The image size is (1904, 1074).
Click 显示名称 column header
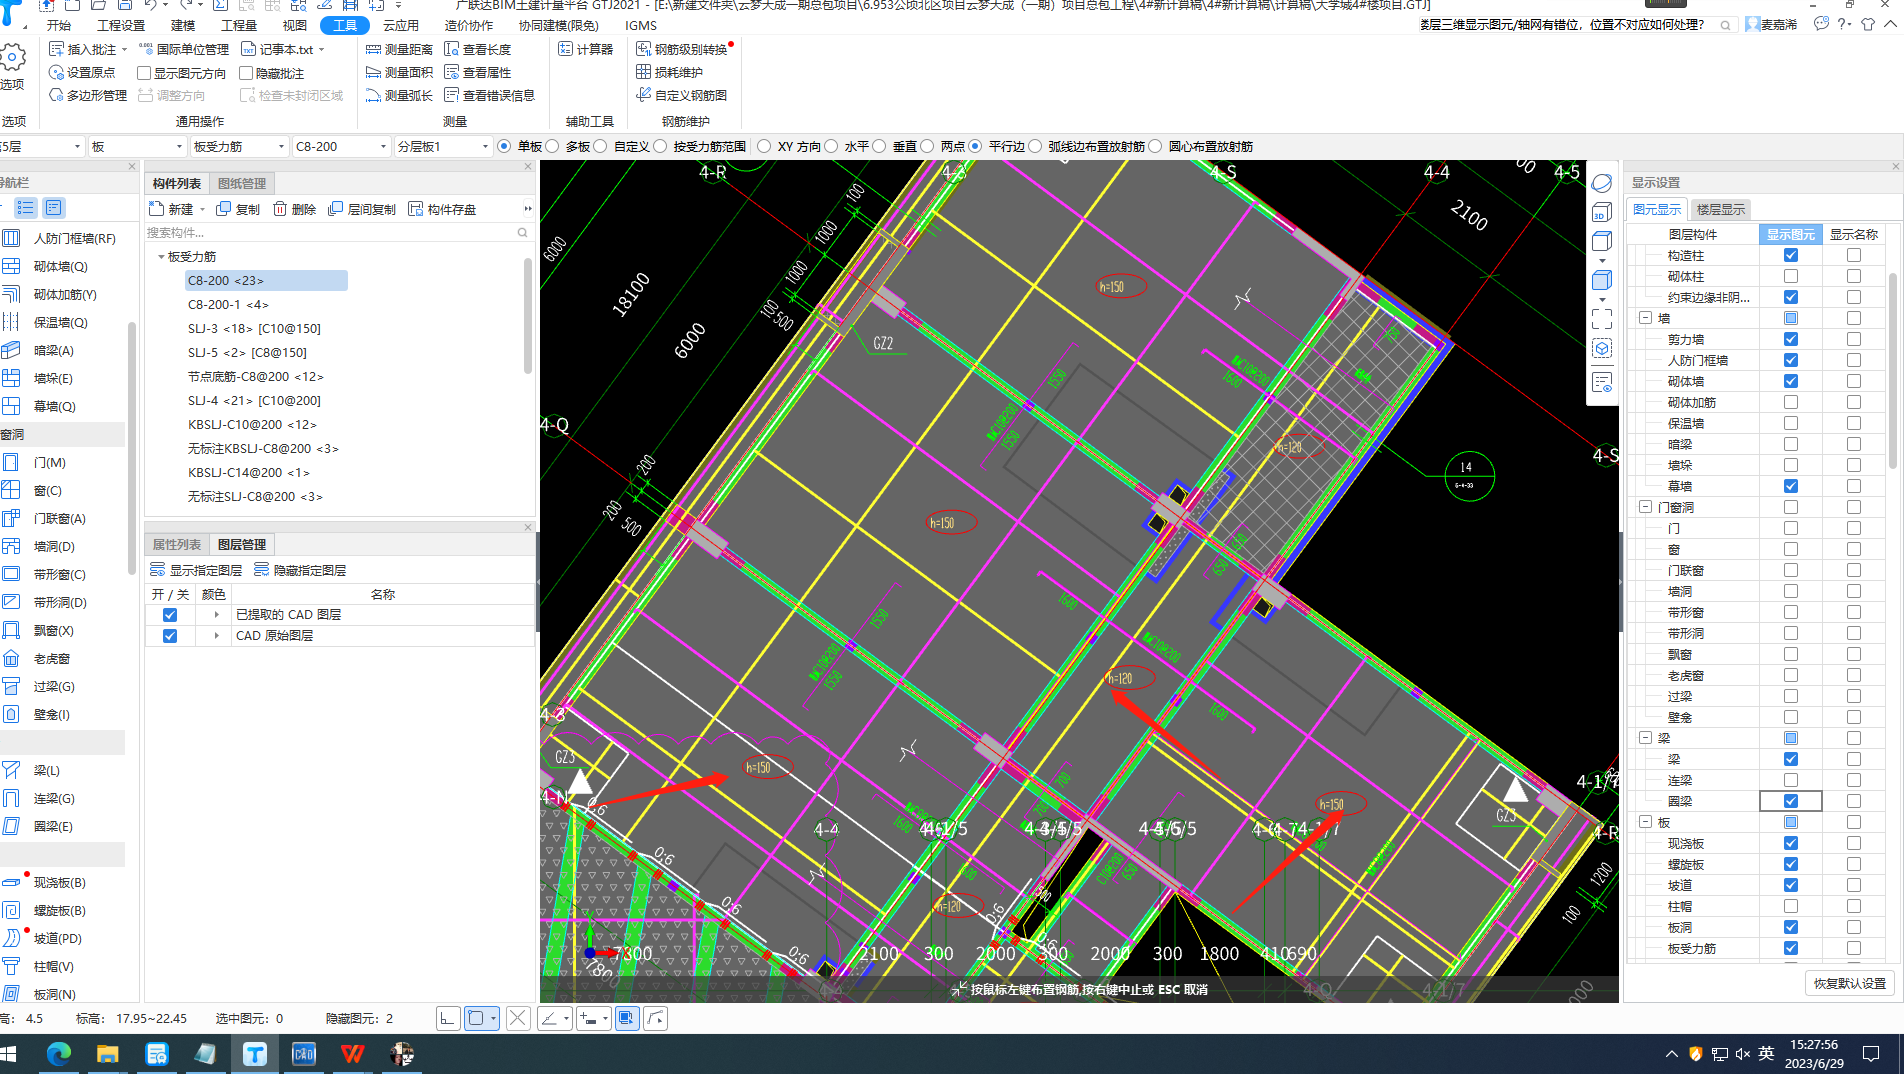point(1853,234)
